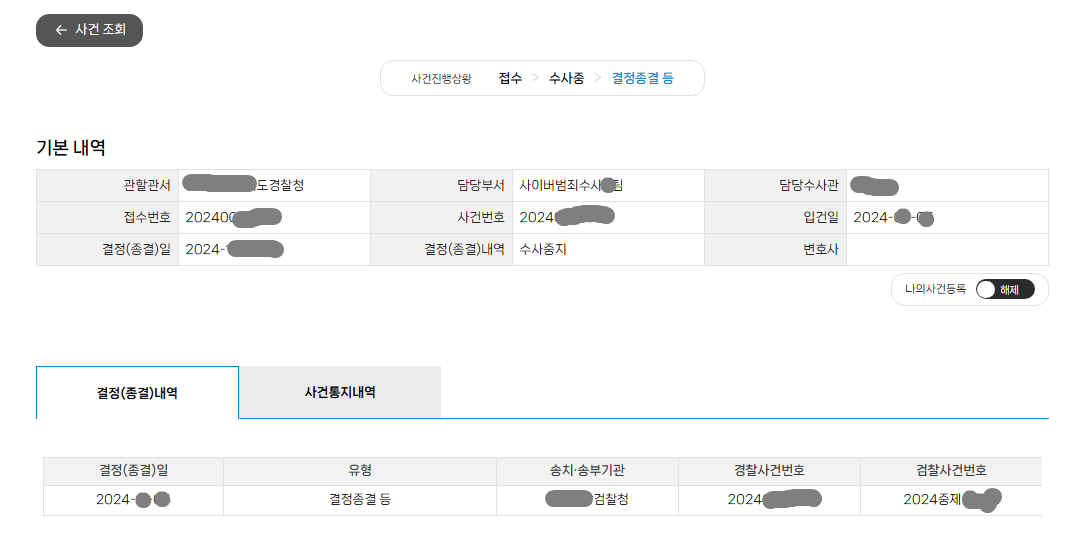Click the 사건번호 label in 기본 내역
This screenshot has height=543, width=1077.
(481, 218)
